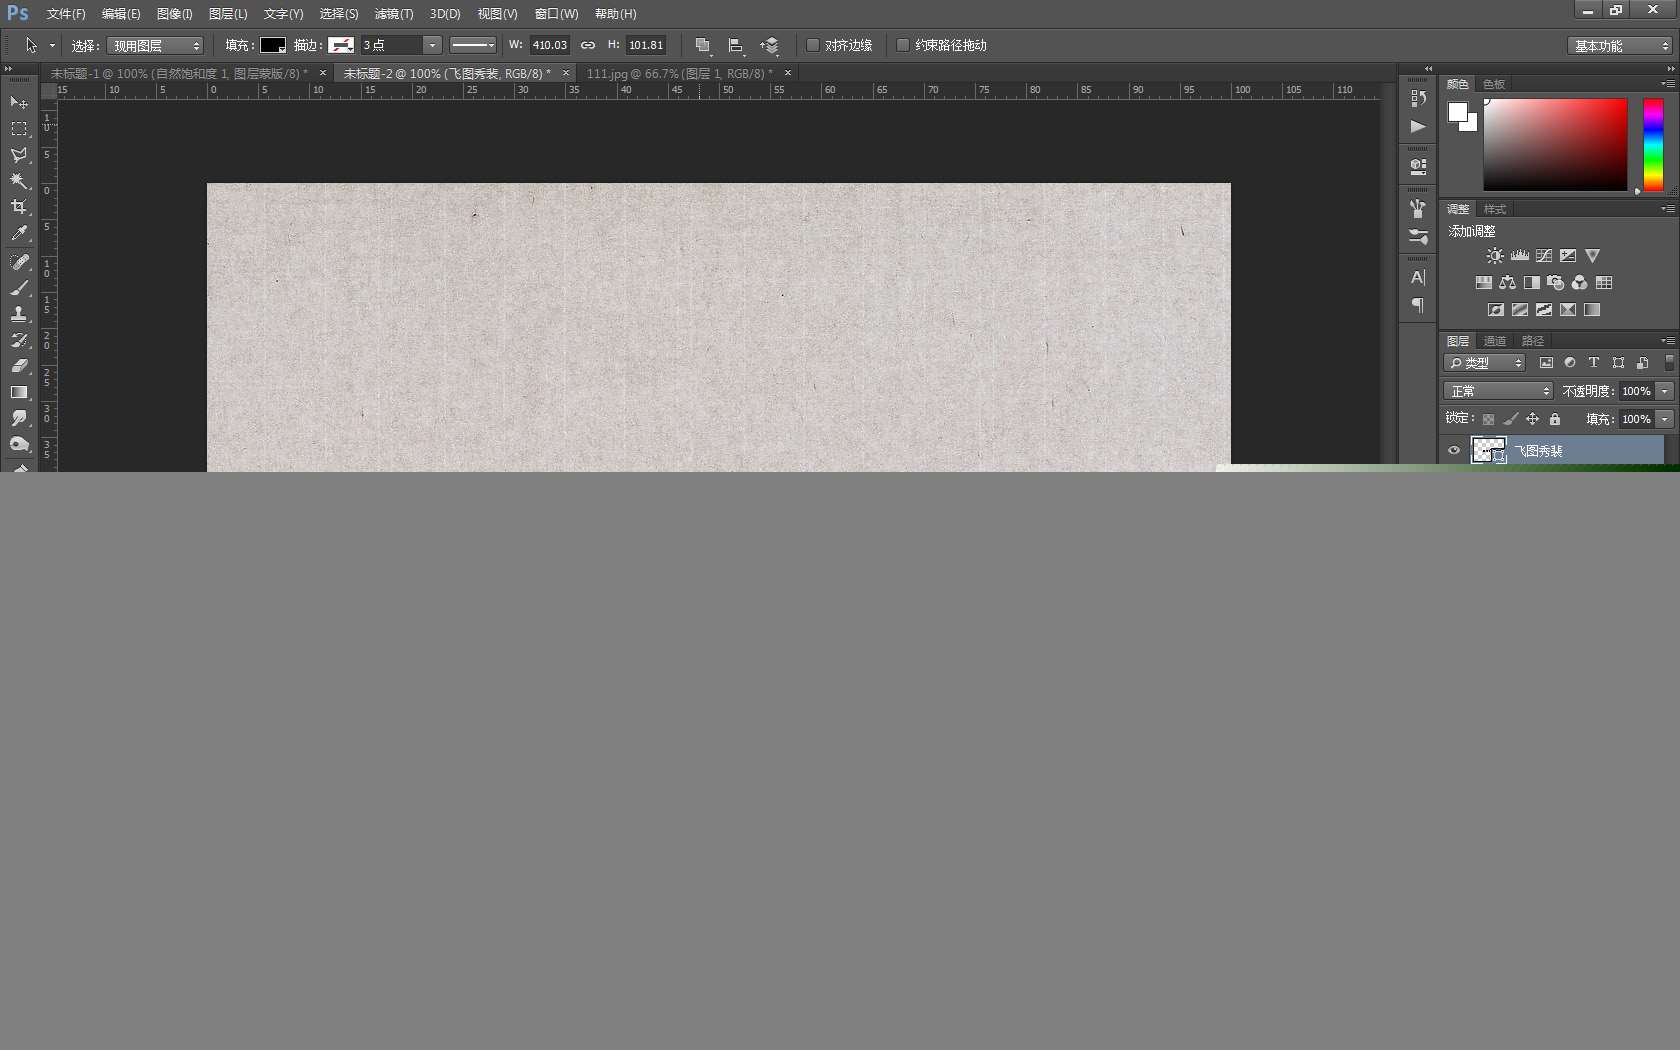Image resolution: width=1680 pixels, height=1050 pixels.
Task: Select the Clone Stamp tool
Action: [19, 314]
